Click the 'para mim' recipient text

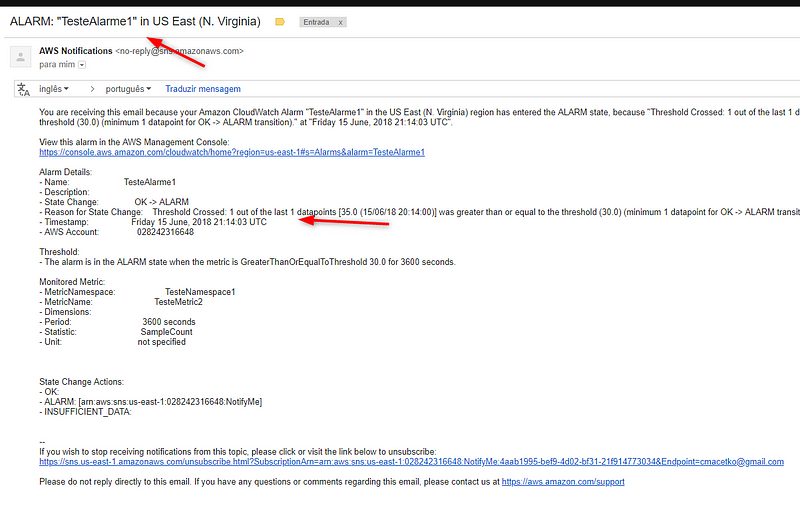coord(57,65)
